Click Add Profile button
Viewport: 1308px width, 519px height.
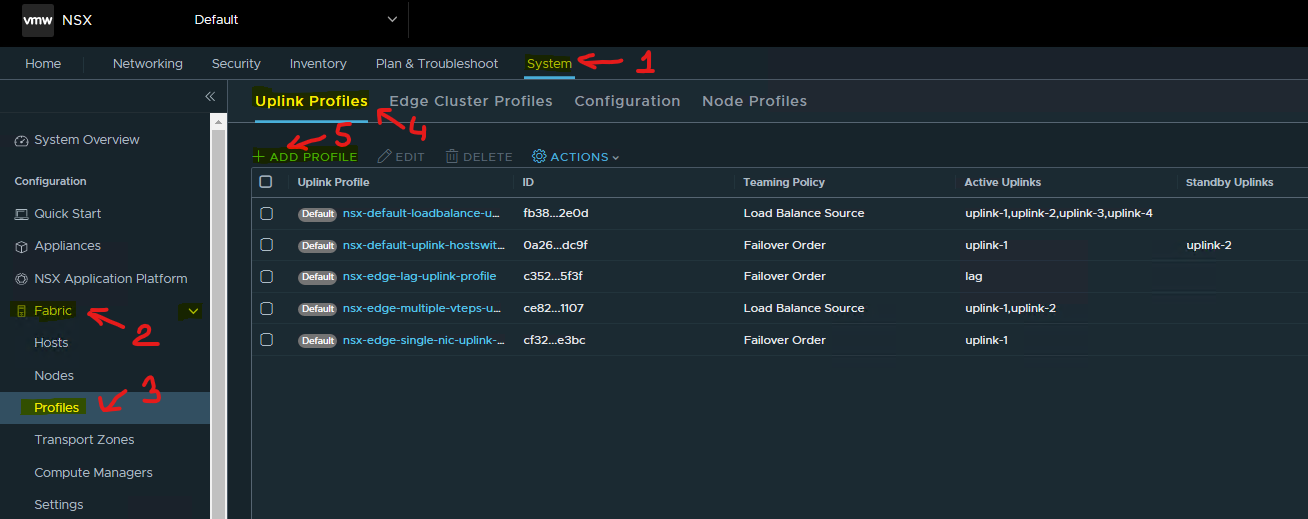pyautogui.click(x=305, y=157)
